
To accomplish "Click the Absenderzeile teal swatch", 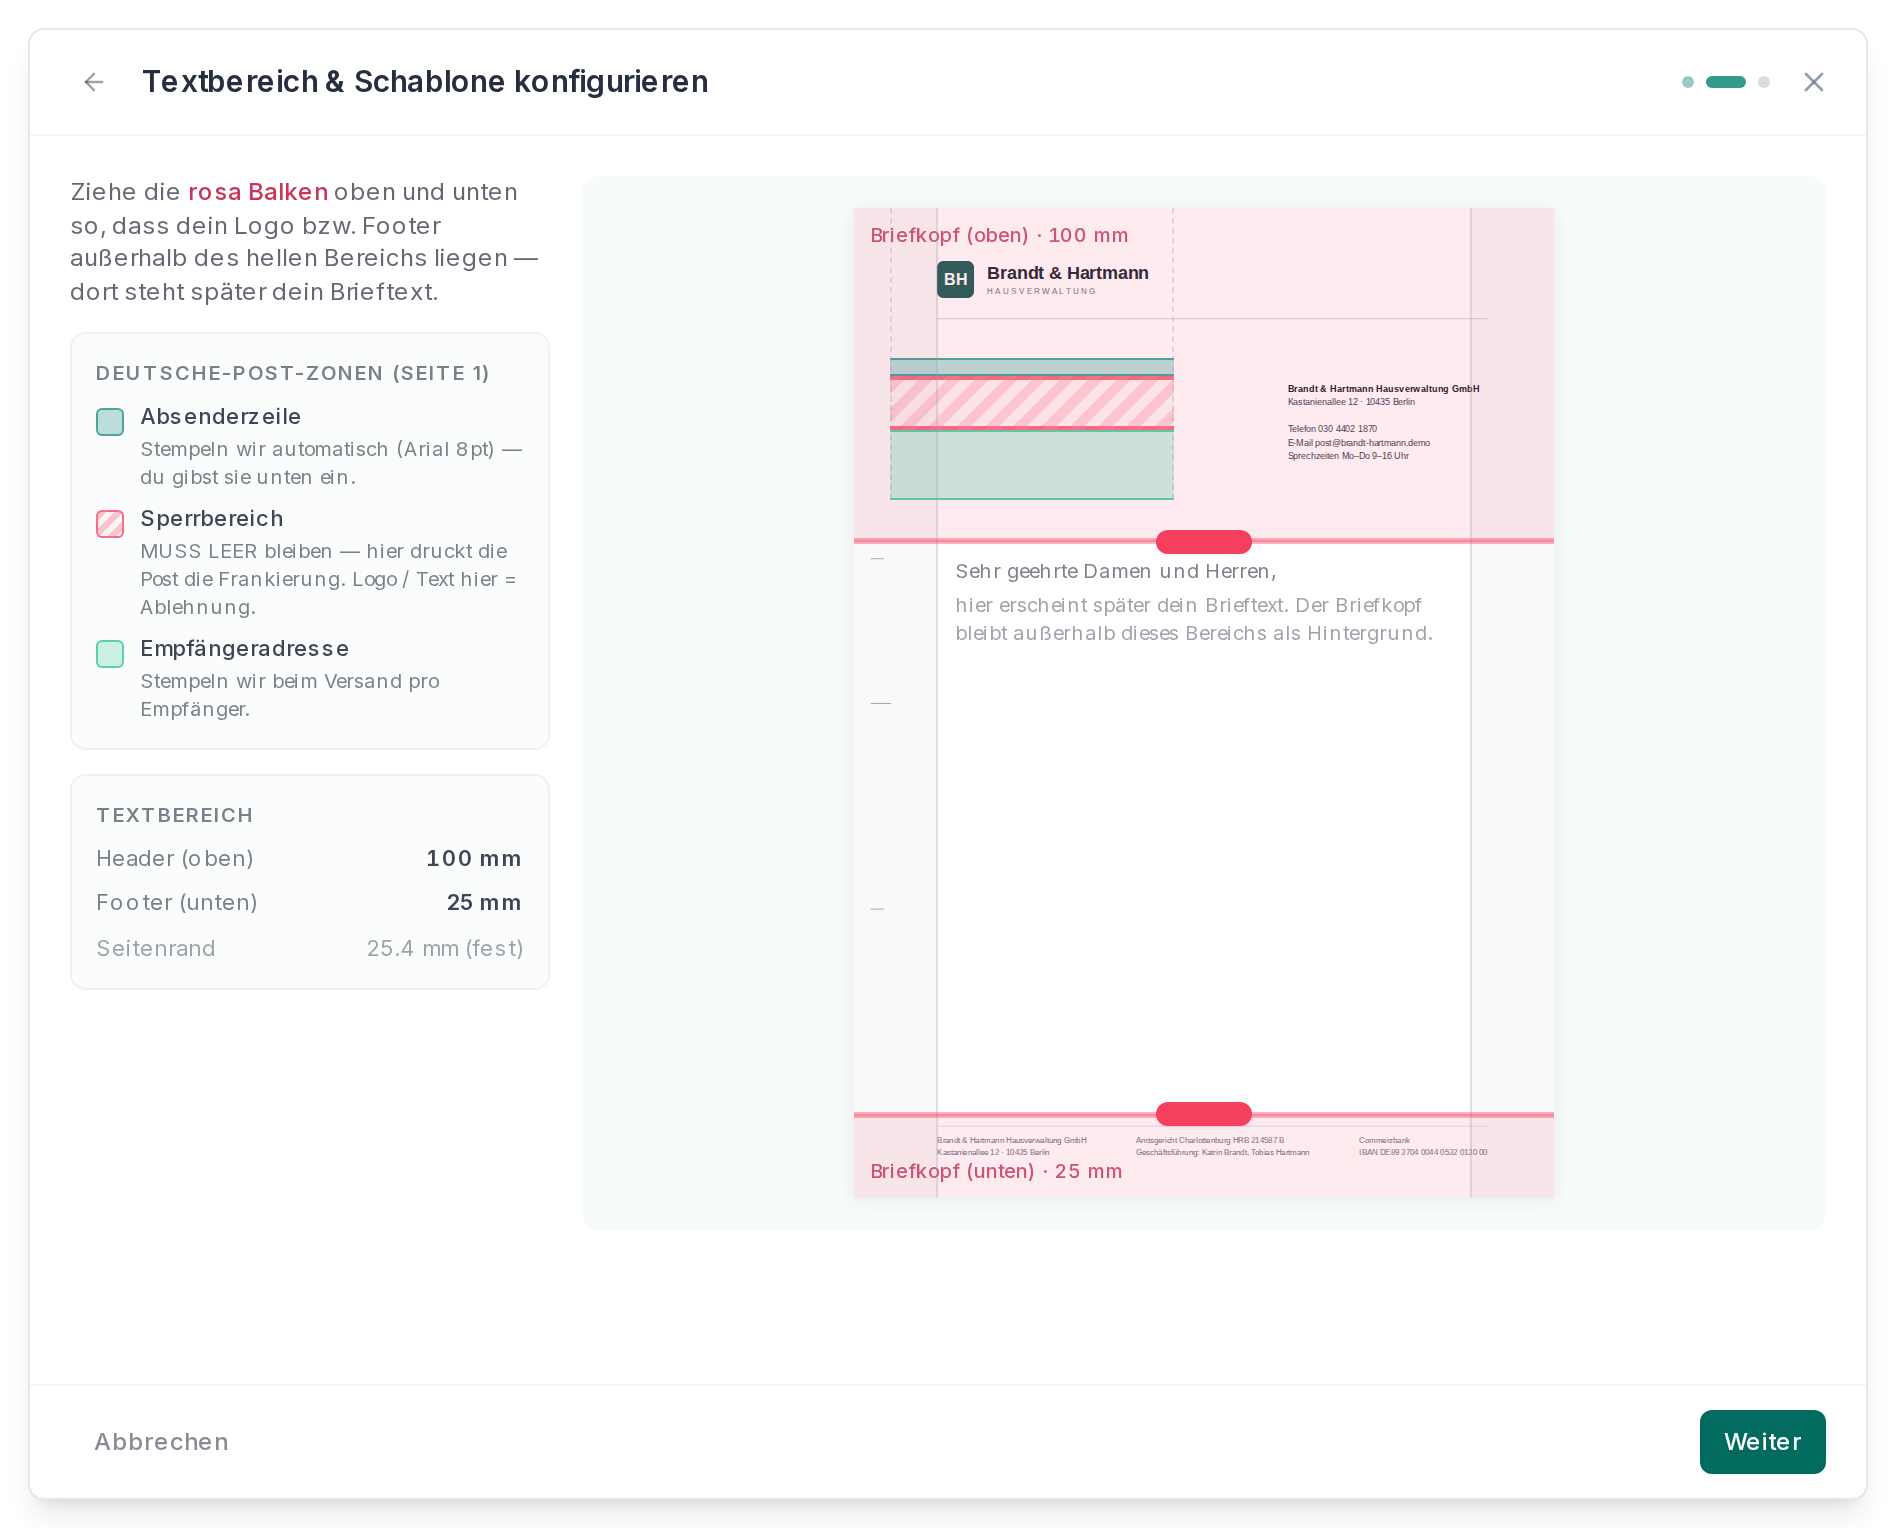I will 110,422.
